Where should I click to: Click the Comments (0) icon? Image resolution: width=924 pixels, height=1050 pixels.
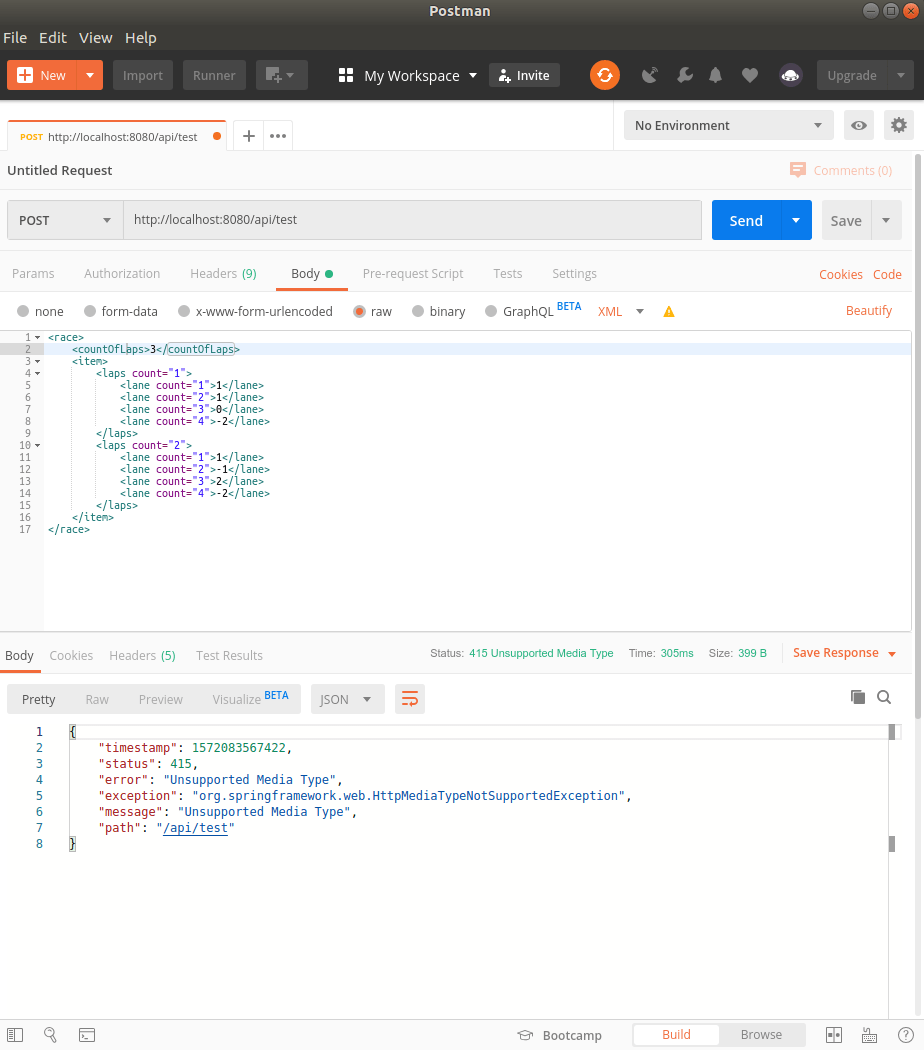797,170
